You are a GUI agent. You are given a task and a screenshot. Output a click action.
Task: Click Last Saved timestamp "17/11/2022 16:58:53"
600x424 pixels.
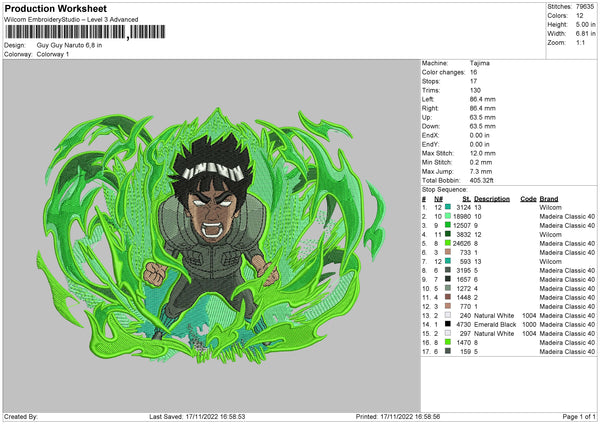click(x=215, y=417)
